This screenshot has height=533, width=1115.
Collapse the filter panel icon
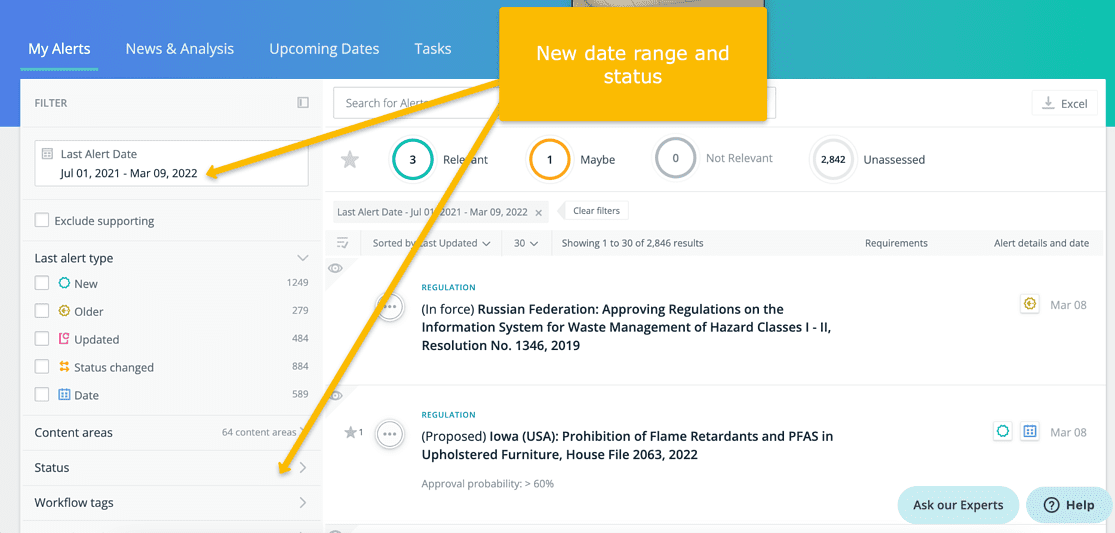303,103
